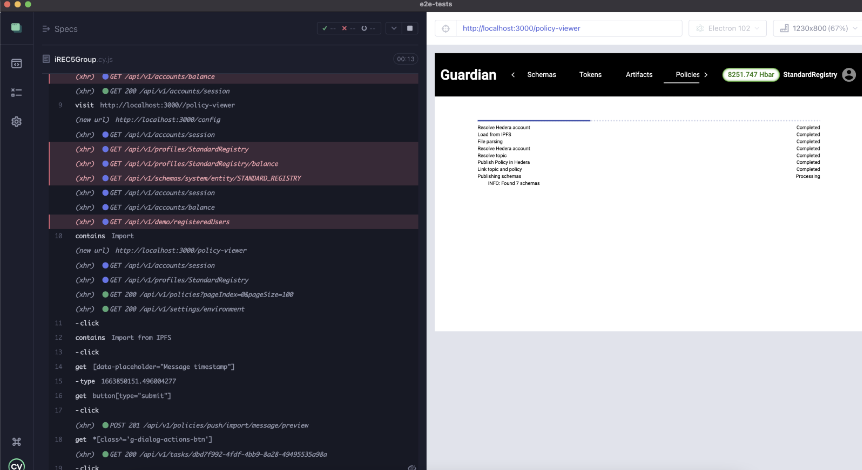Expand the Specs list panel
Image resolution: width=862 pixels, height=470 pixels.
click(x=60, y=28)
